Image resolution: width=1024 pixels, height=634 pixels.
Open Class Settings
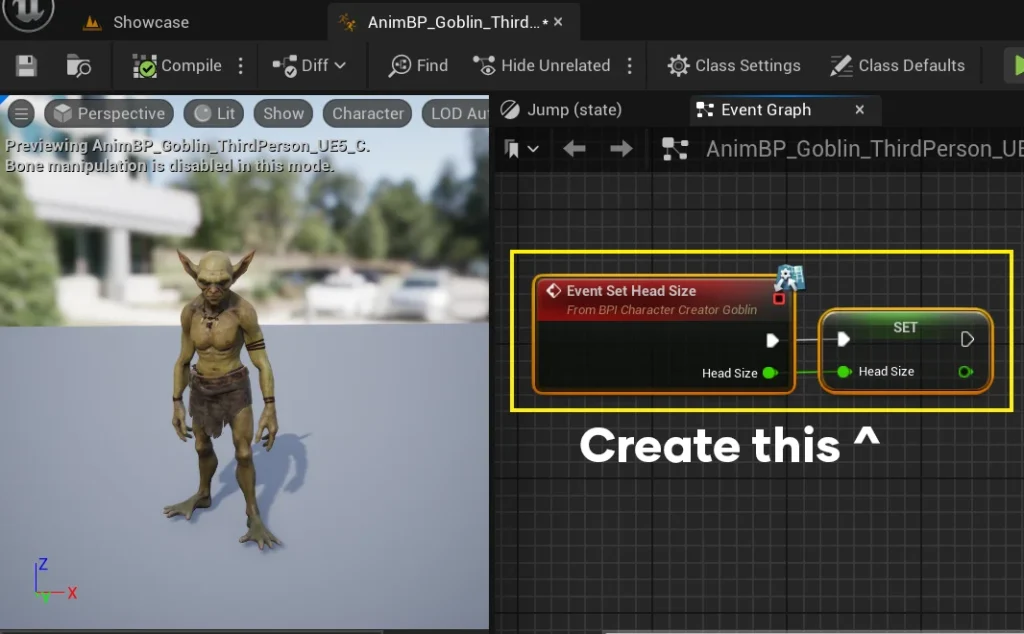coord(734,66)
